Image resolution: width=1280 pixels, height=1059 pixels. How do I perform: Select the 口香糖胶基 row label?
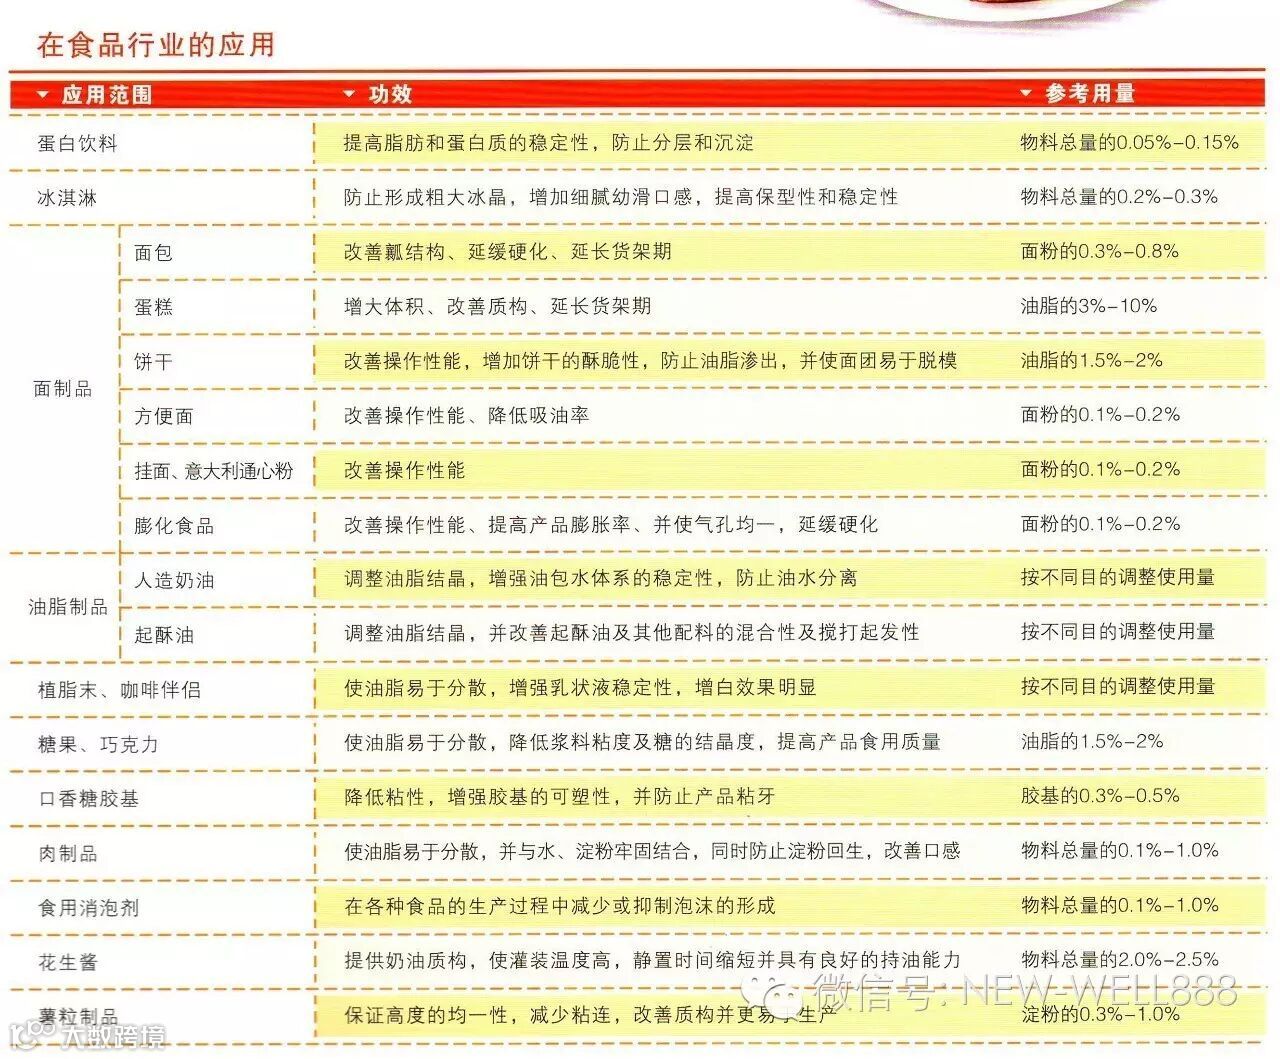(88, 799)
